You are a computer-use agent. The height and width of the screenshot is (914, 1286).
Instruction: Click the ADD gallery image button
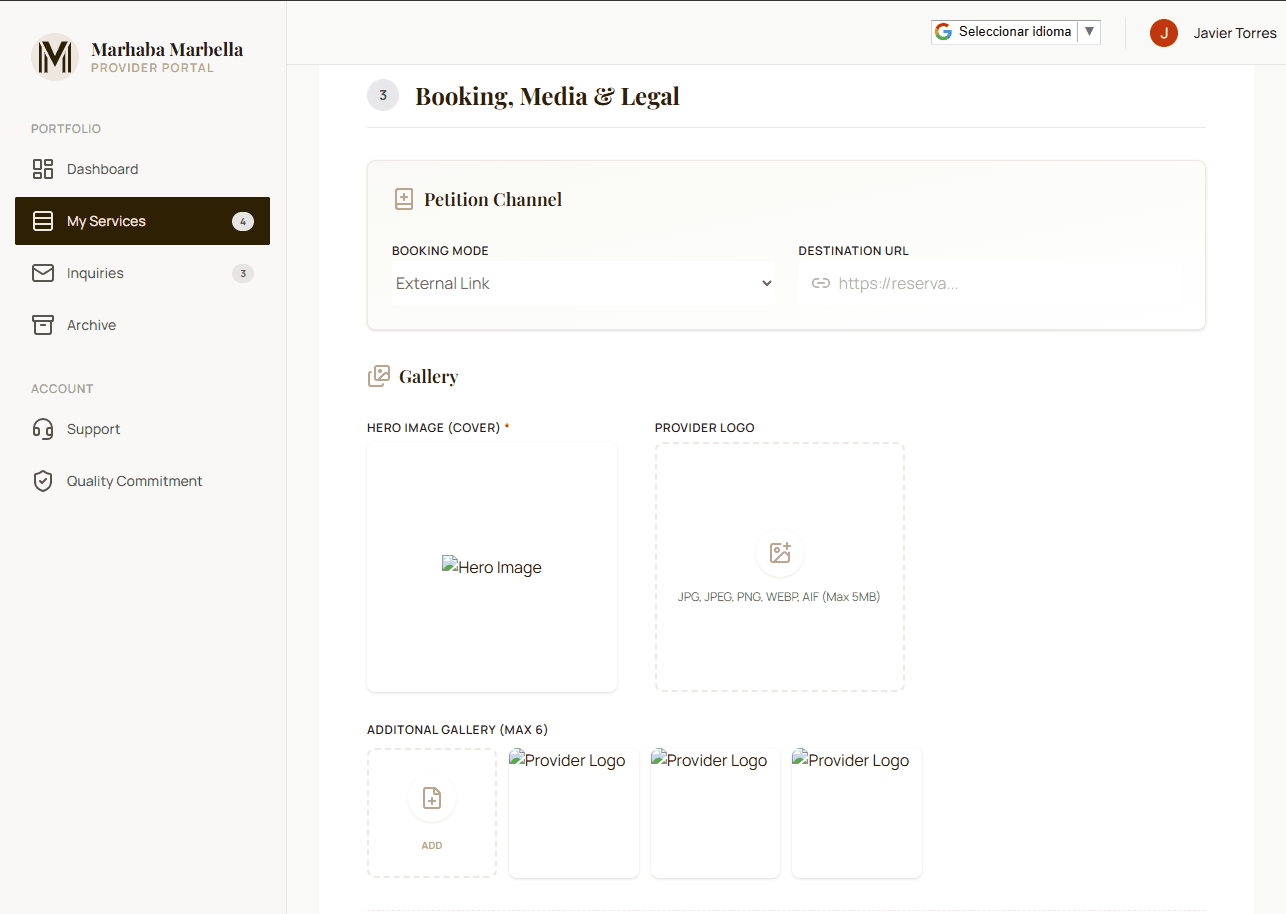tap(432, 813)
